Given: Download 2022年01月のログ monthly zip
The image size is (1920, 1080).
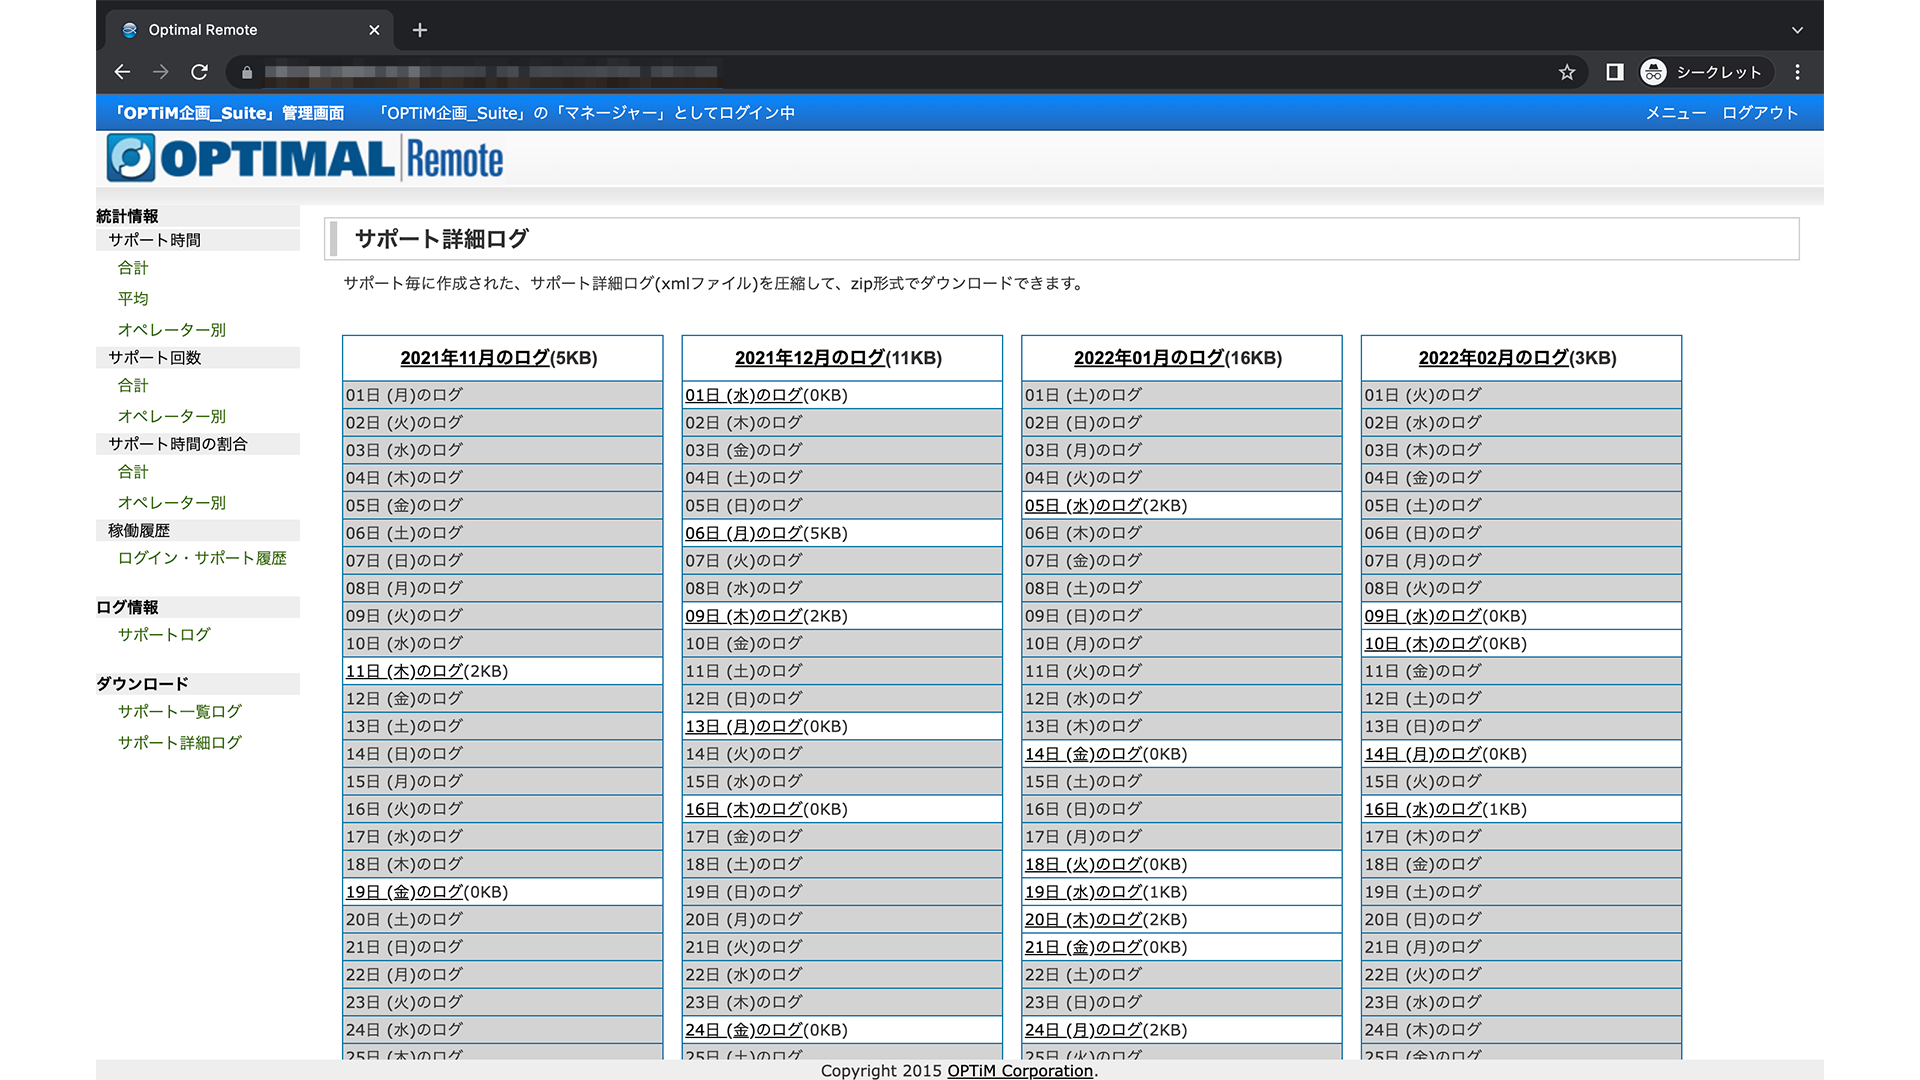Looking at the screenshot, I should click(1149, 358).
